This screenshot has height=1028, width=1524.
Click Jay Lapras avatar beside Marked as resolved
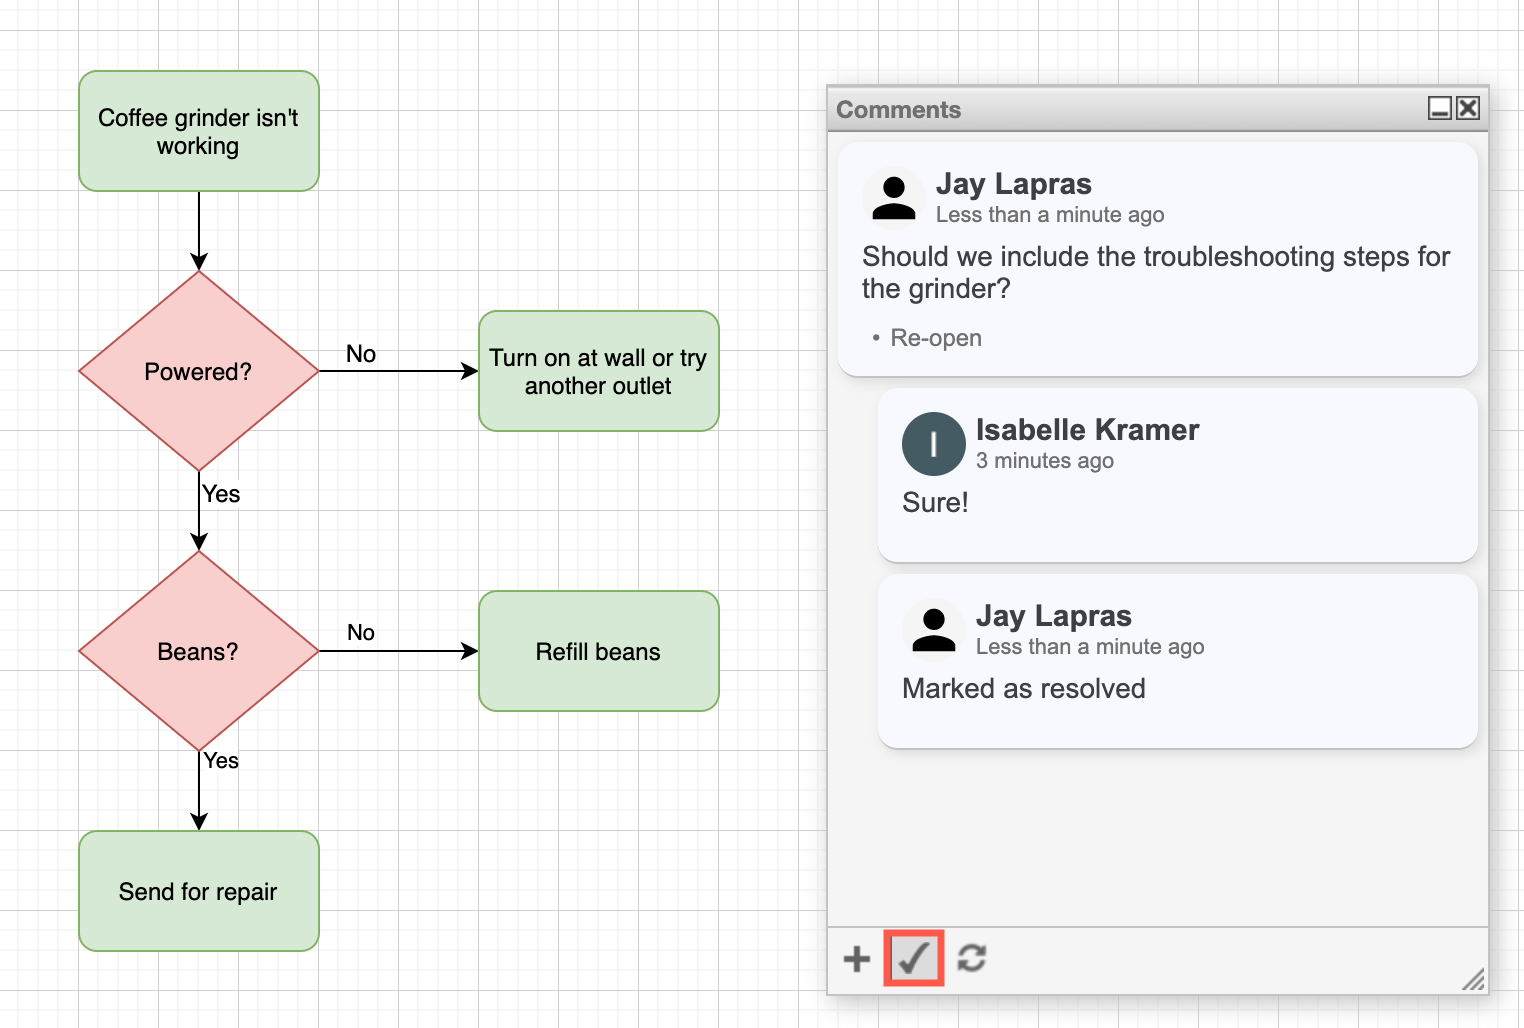coord(933,630)
